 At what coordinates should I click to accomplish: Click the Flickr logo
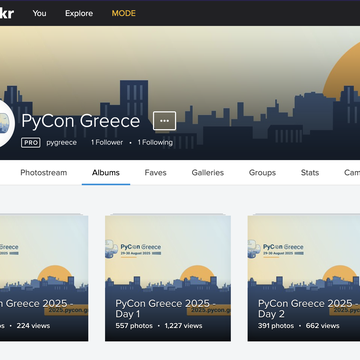tap(7, 13)
